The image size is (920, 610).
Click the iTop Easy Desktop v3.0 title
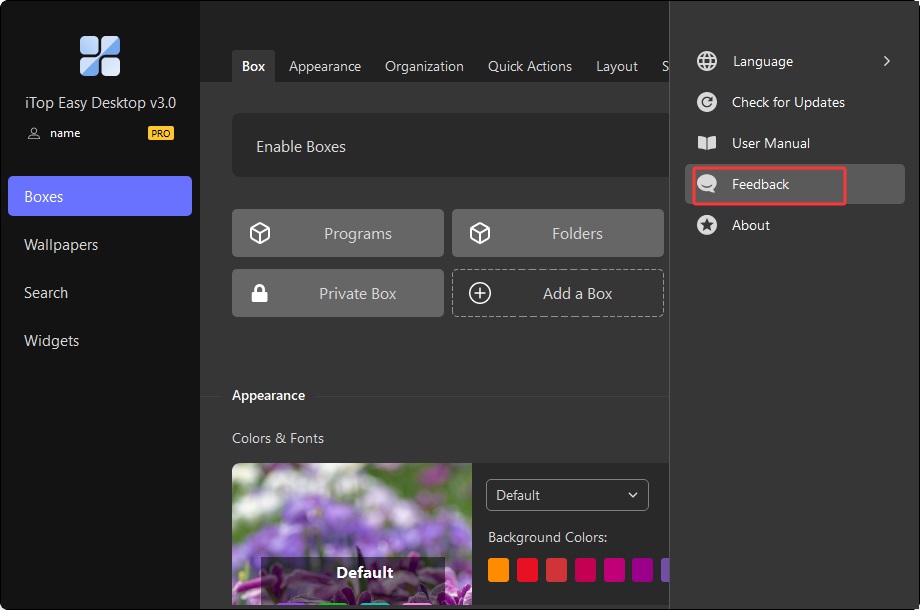tap(100, 103)
